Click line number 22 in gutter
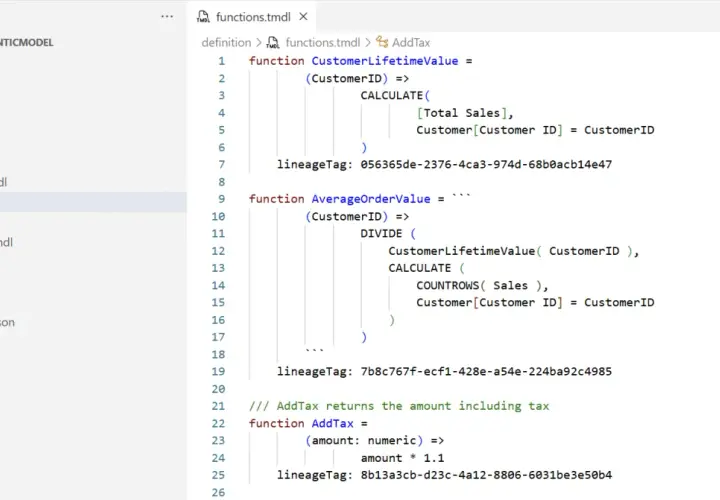 [218, 423]
